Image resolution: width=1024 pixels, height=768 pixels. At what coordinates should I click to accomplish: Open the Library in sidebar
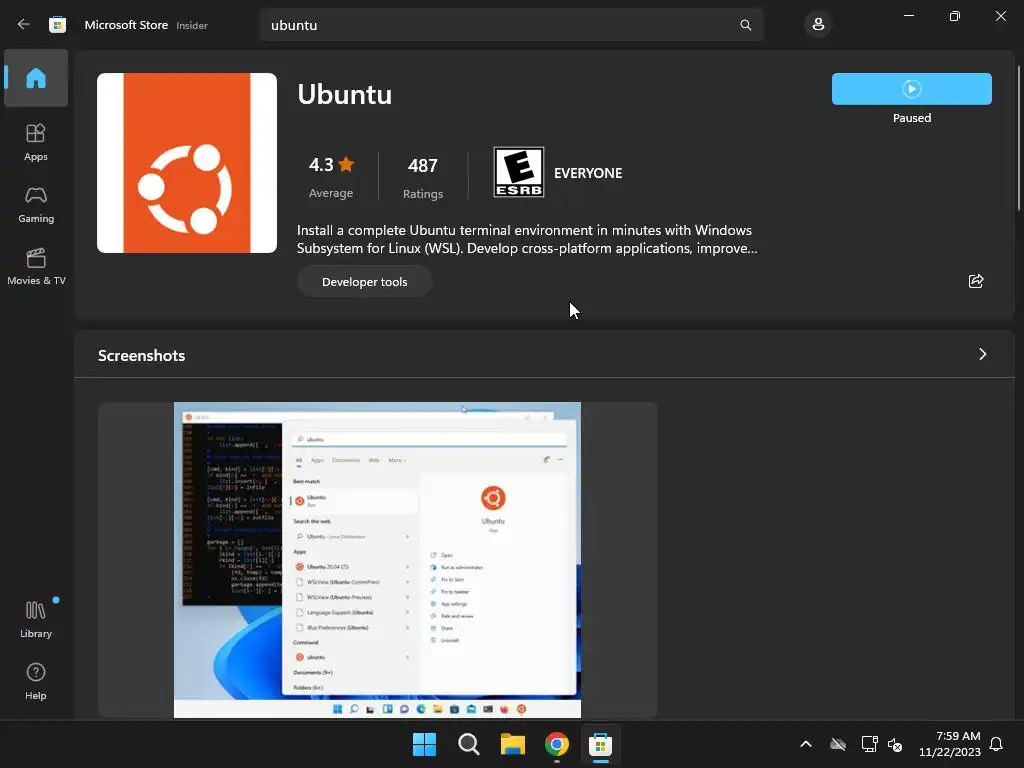36,619
